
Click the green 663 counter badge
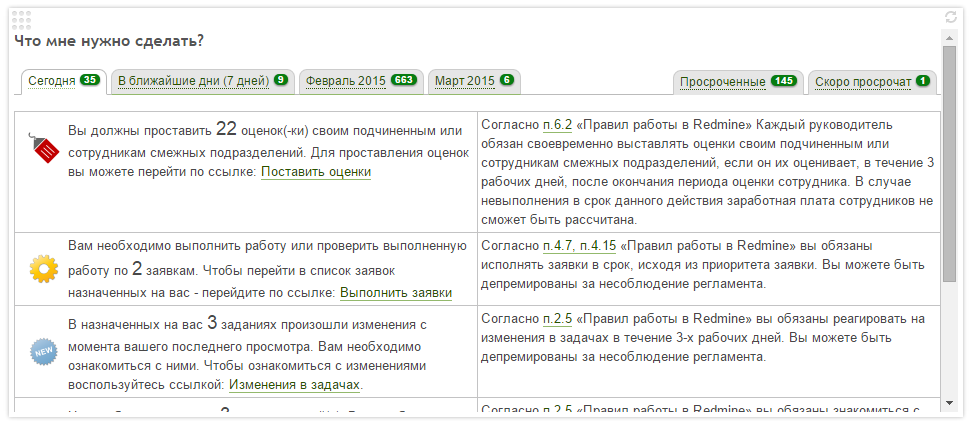[404, 80]
